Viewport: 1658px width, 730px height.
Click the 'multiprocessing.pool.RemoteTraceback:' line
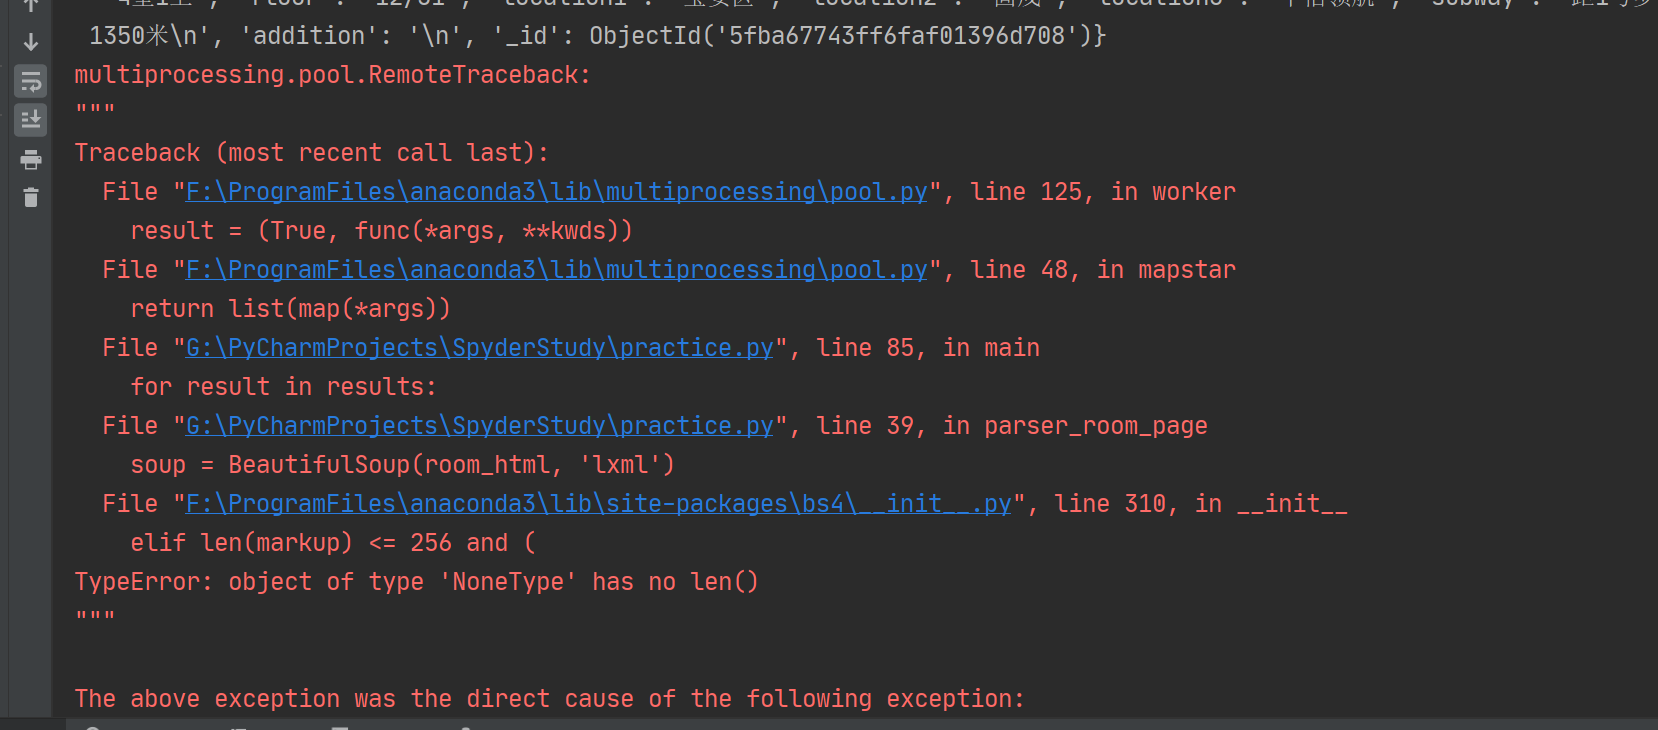tap(333, 75)
